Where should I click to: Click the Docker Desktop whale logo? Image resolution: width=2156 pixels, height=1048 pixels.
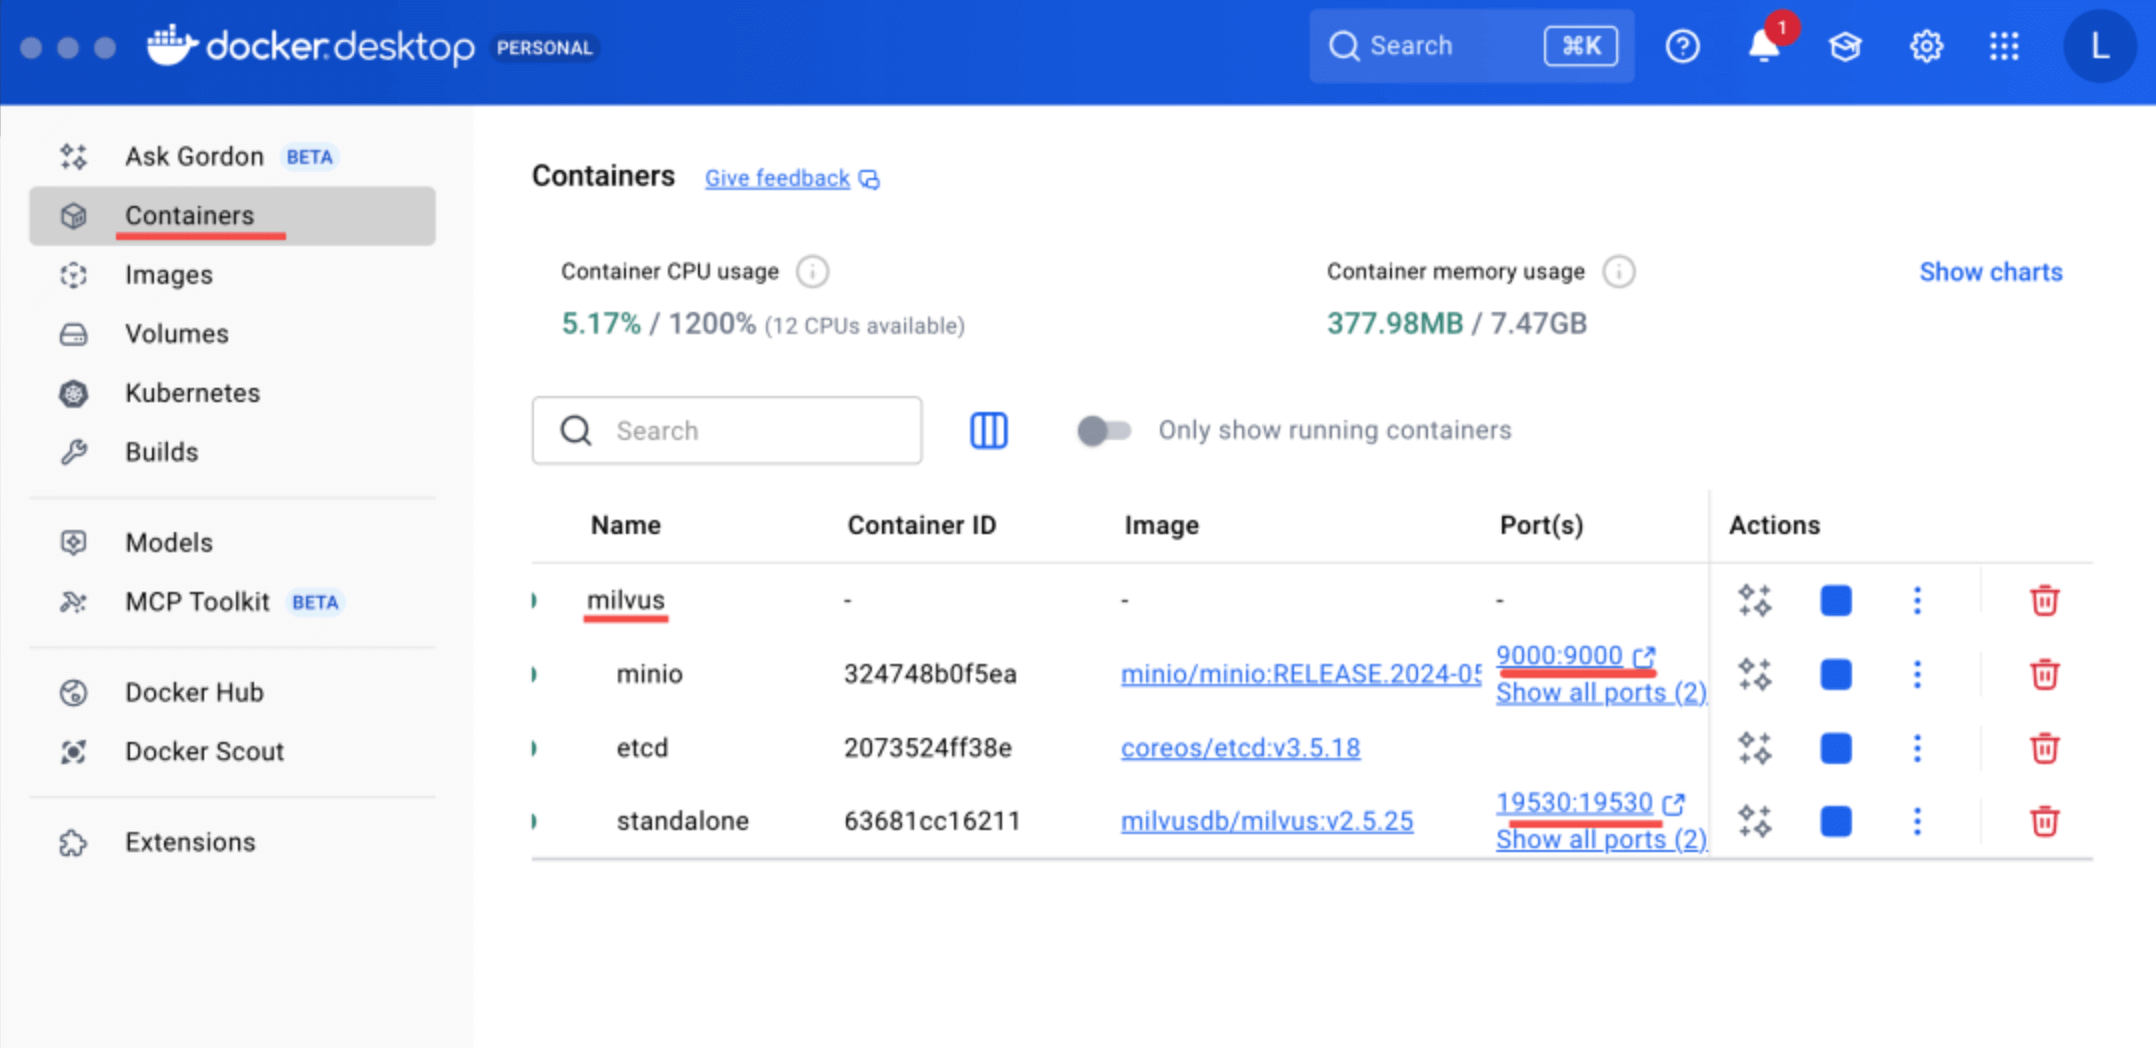[x=172, y=45]
